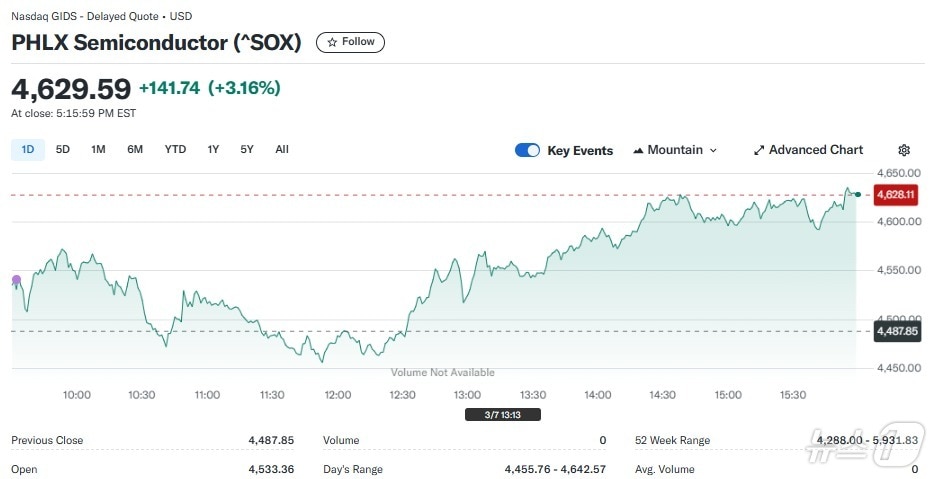Image resolution: width=935 pixels, height=479 pixels.
Task: Switch to YTD chart range
Action: coord(175,149)
